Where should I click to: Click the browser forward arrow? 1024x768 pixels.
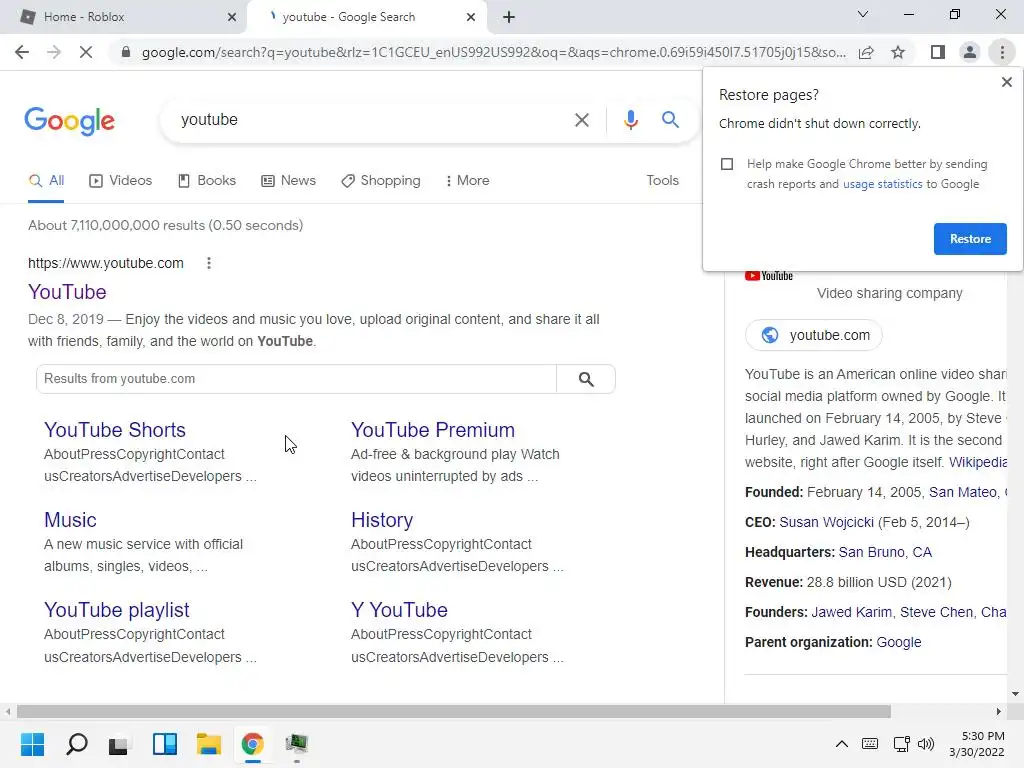54,52
